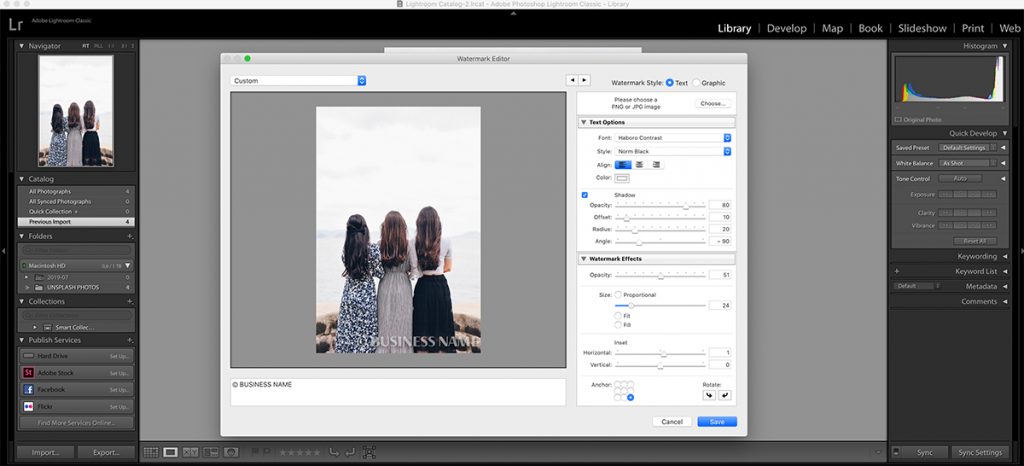Open the Custom preset dropdown

(x=298, y=81)
